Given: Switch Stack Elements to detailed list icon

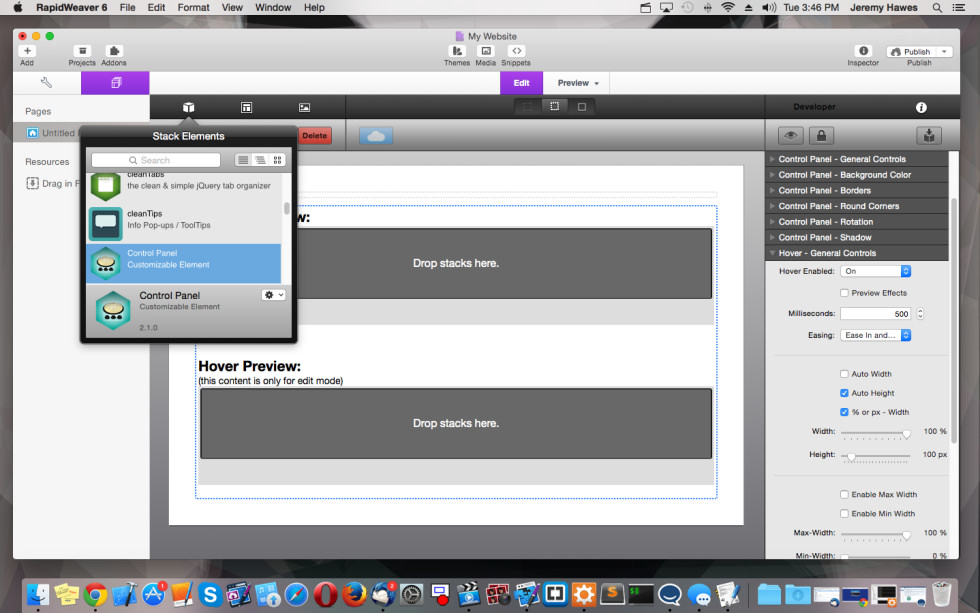Looking at the screenshot, I should pyautogui.click(x=260, y=160).
